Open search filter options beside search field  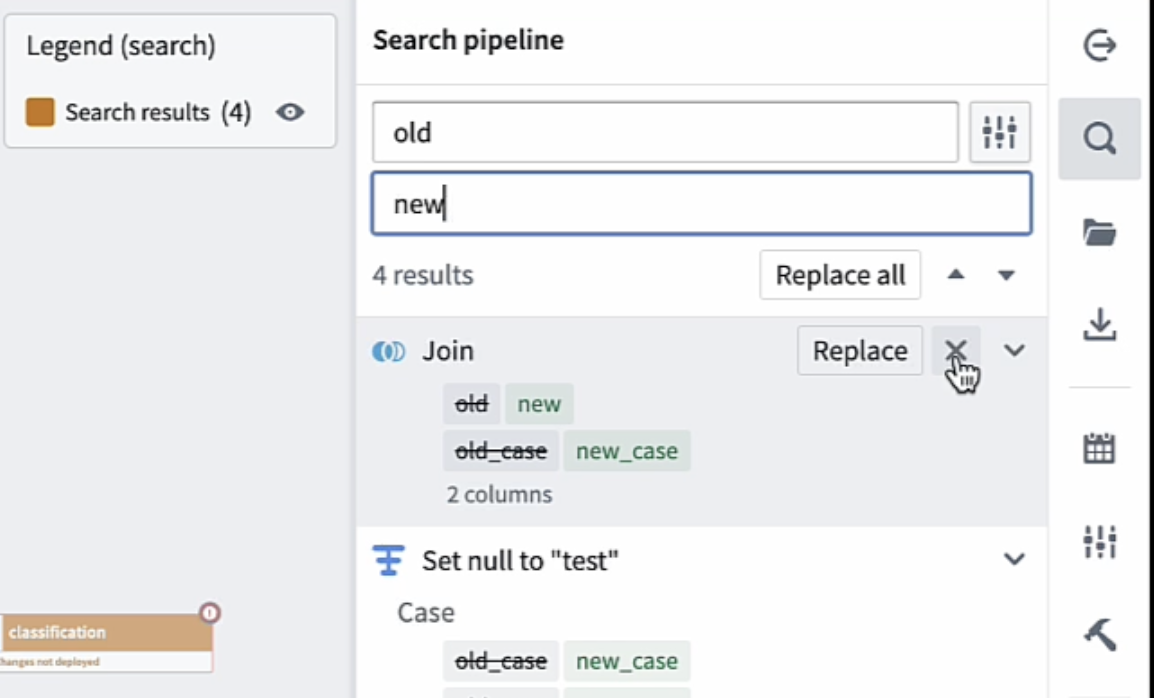point(999,133)
